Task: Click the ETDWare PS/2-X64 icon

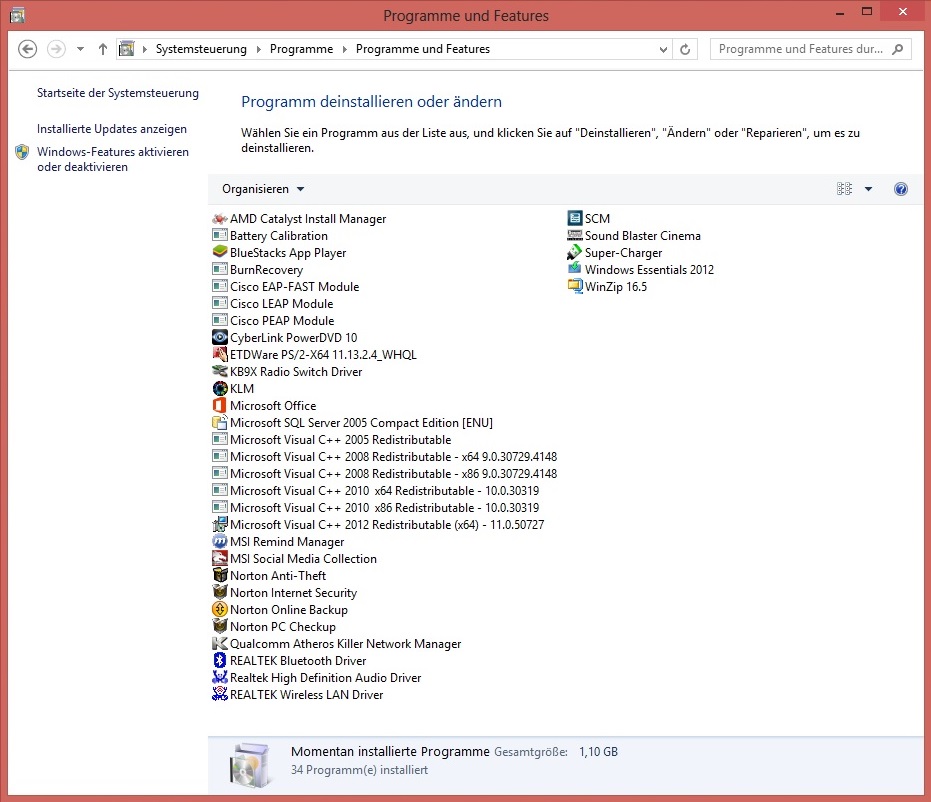Action: coord(220,354)
